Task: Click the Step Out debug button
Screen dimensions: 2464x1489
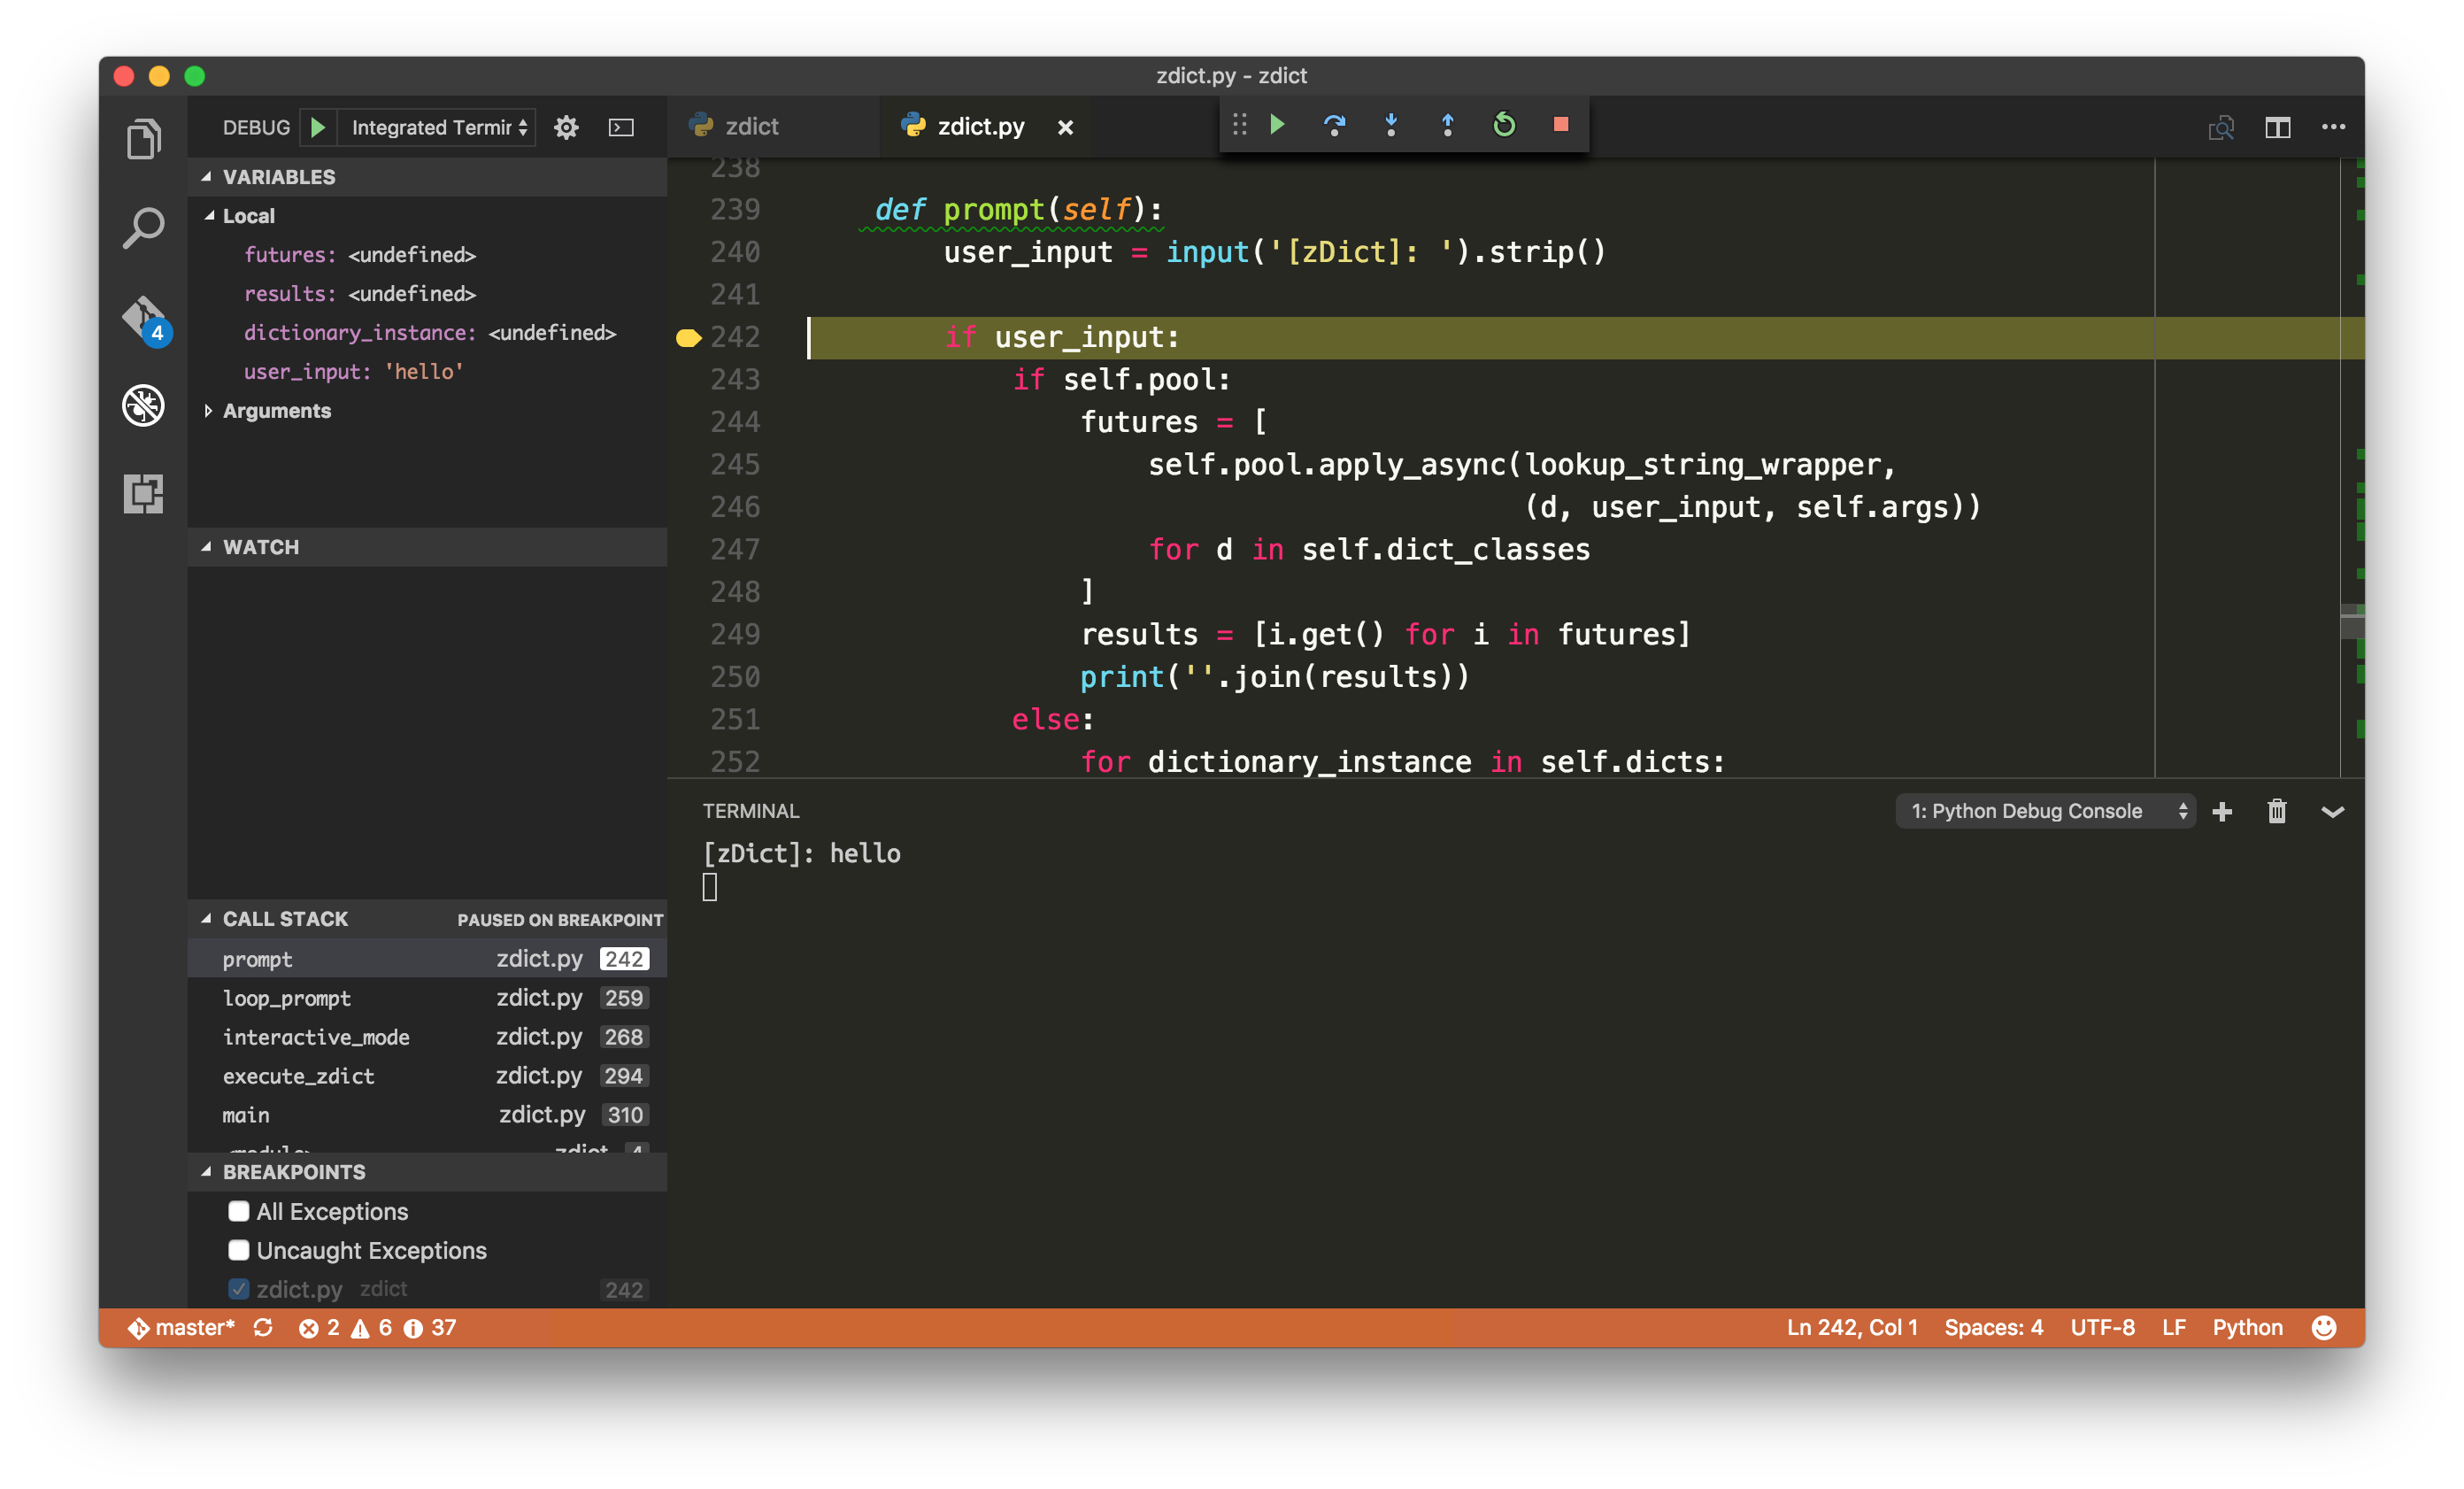Action: click(1447, 125)
